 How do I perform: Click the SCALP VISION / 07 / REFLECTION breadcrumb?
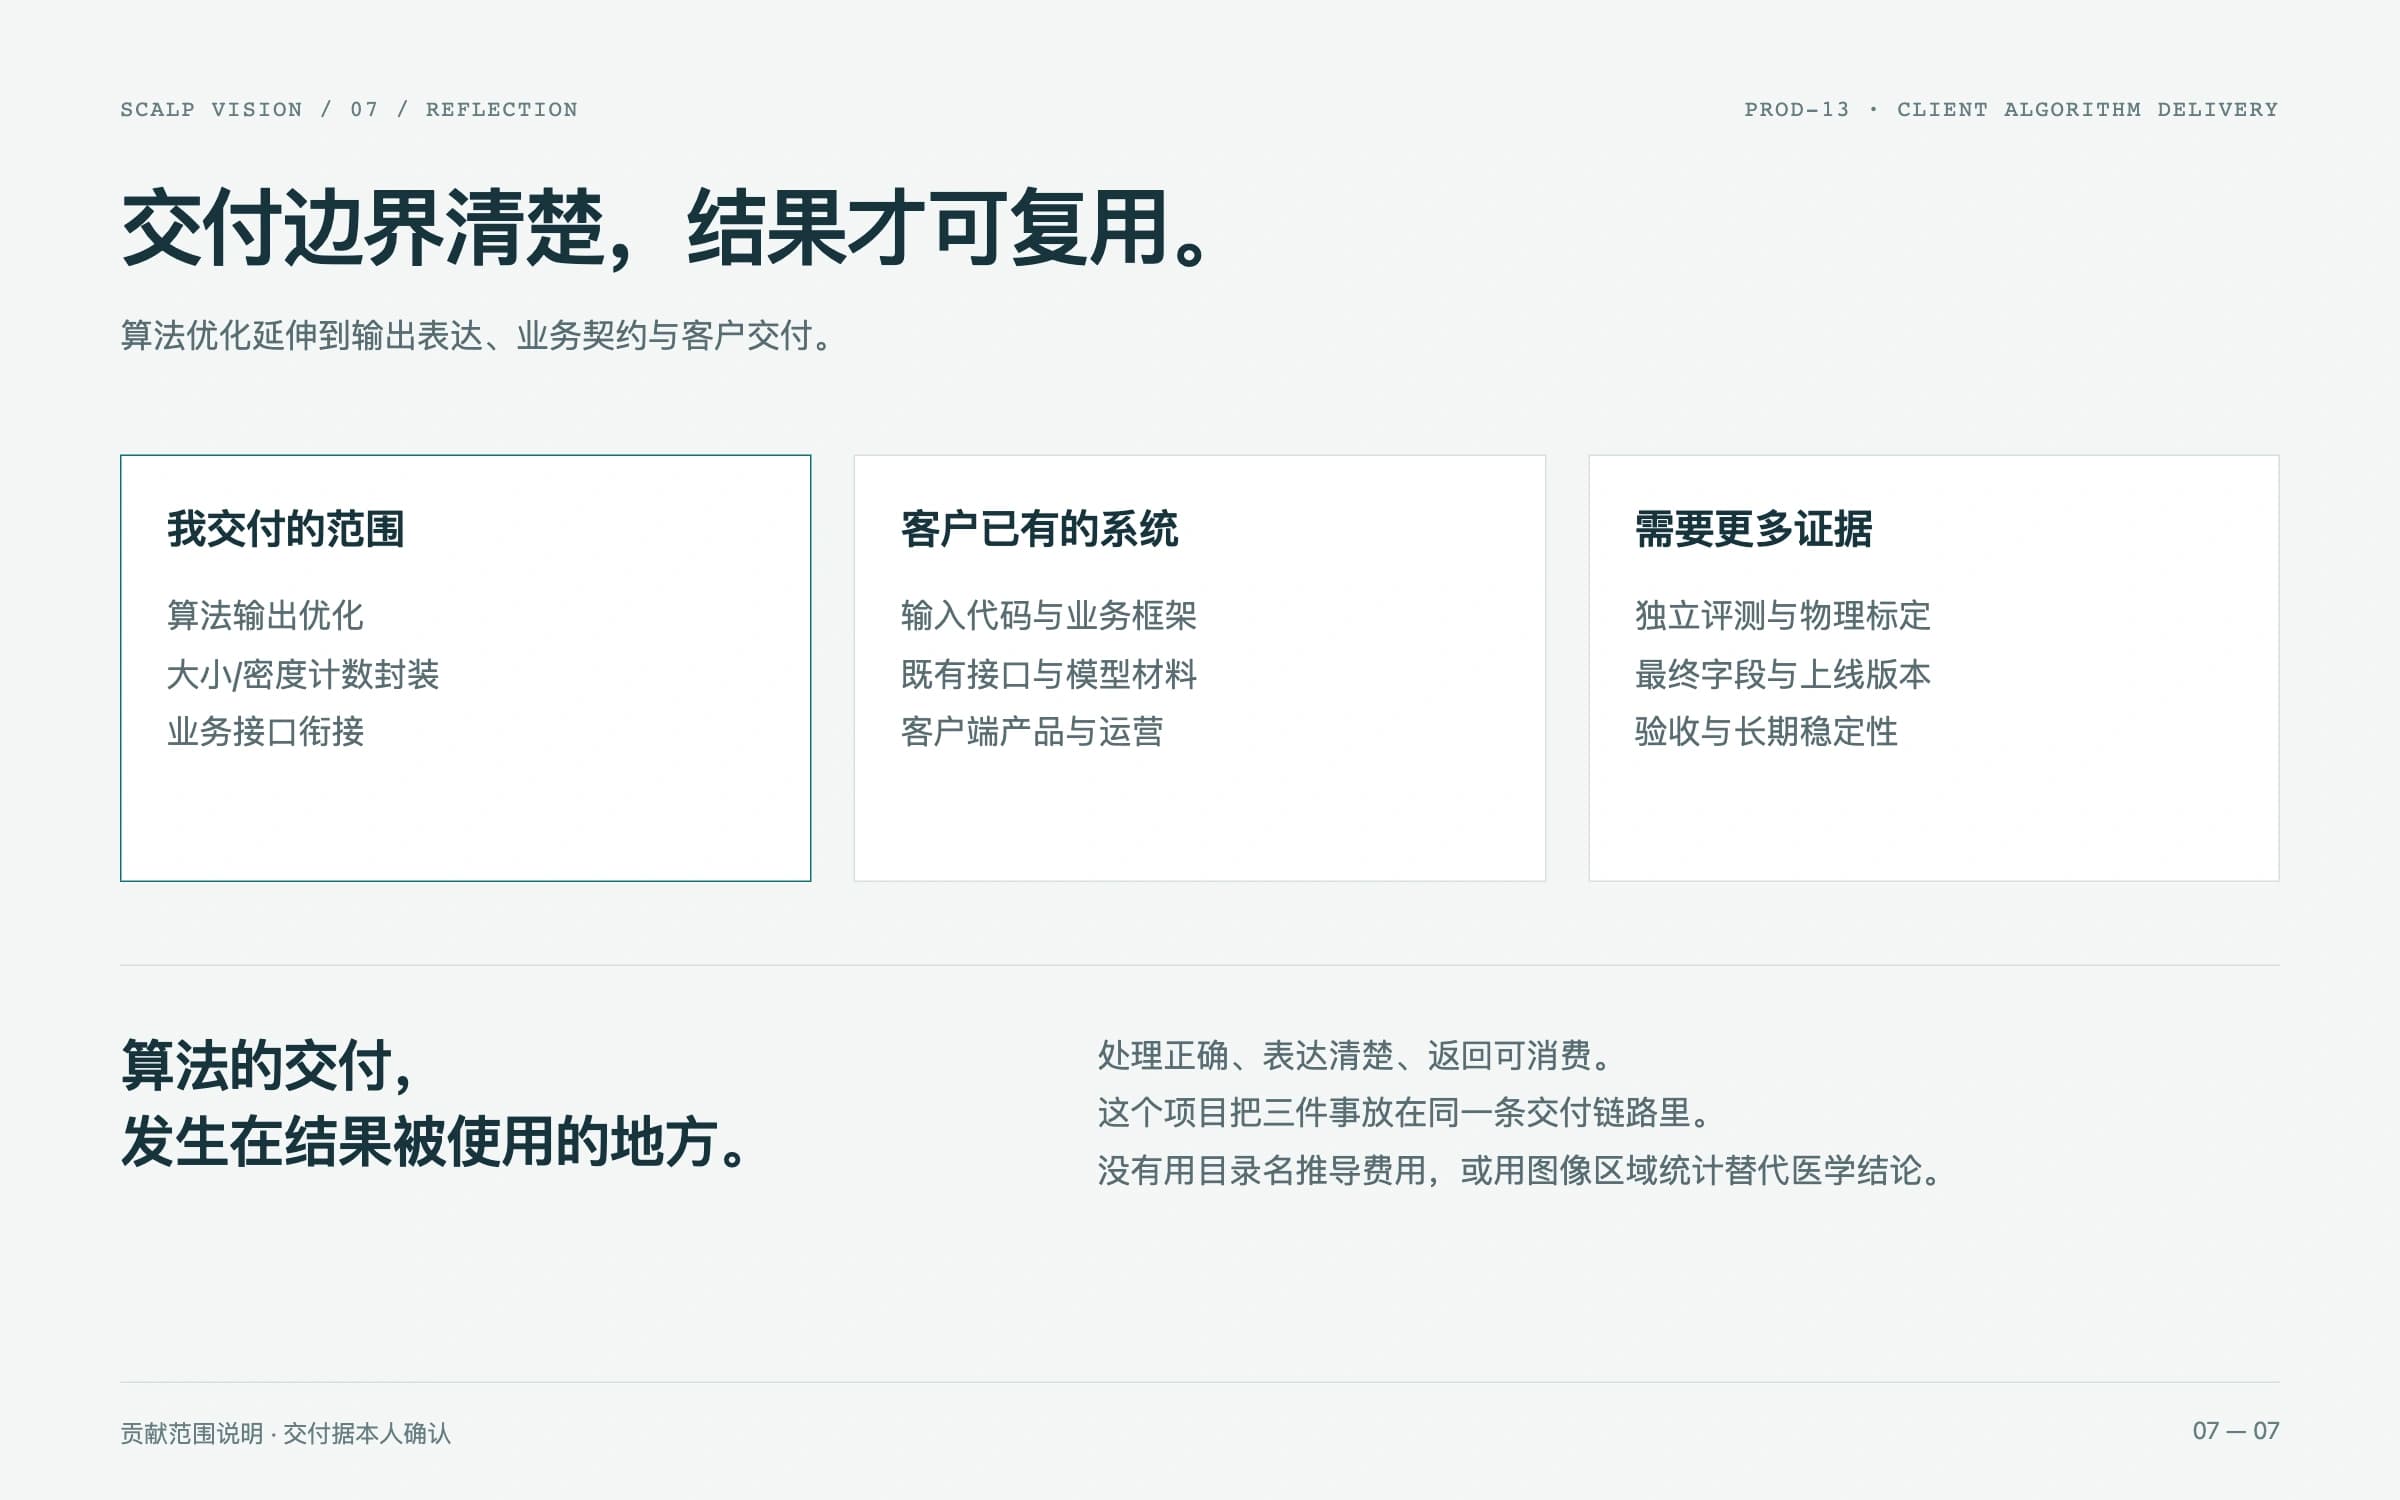coord(349,109)
